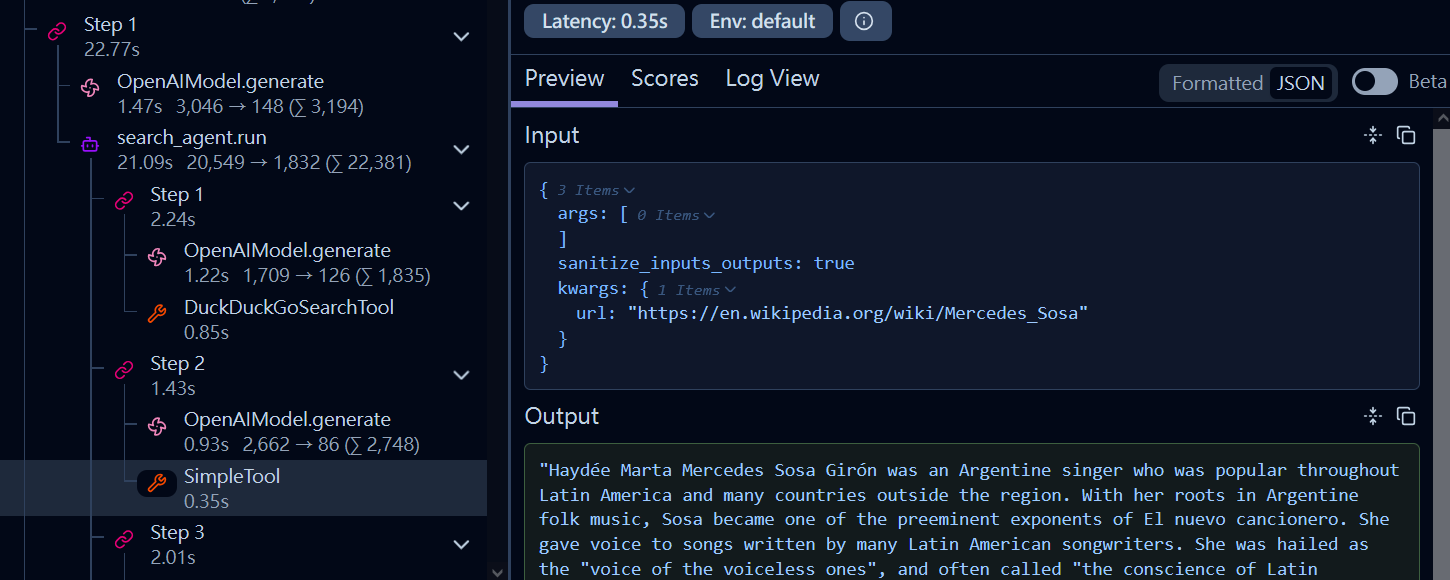1450x580 pixels.
Task: Open the Preview tab
Action: click(565, 79)
